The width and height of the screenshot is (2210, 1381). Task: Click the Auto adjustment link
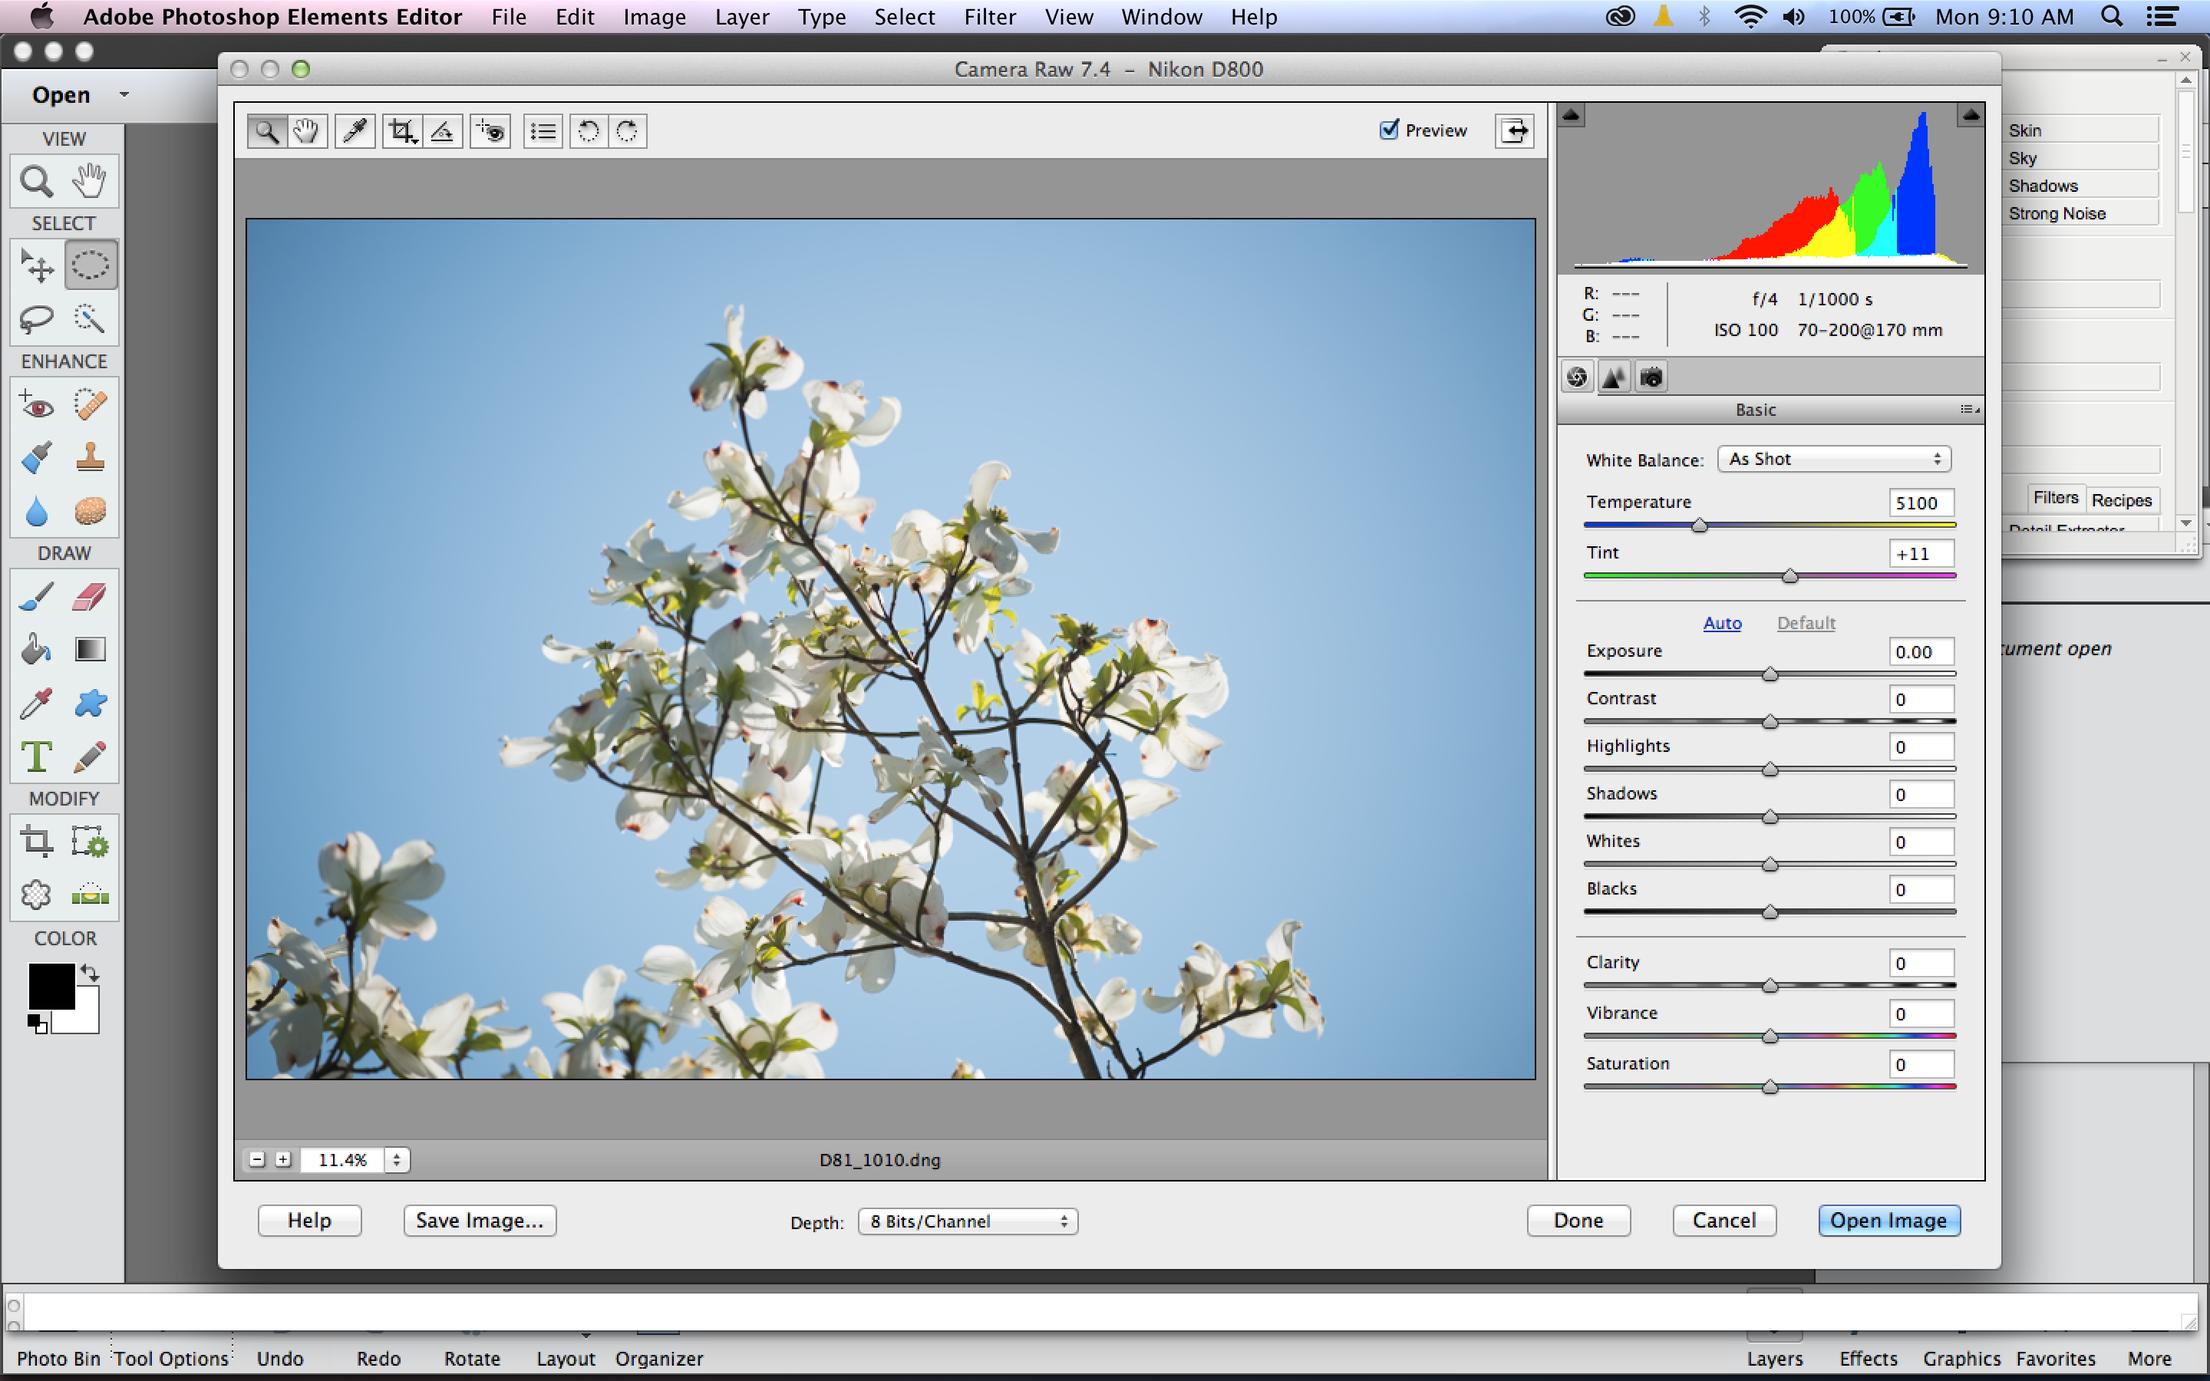point(1721,623)
